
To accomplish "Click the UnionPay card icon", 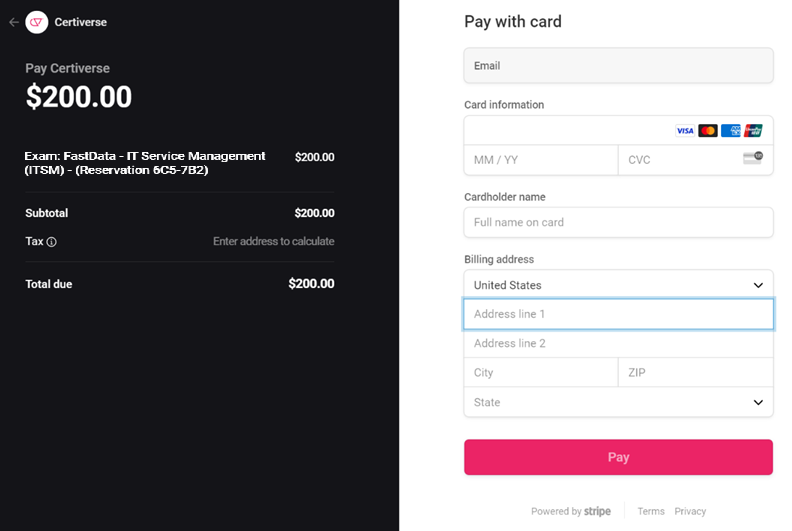I will [753, 131].
